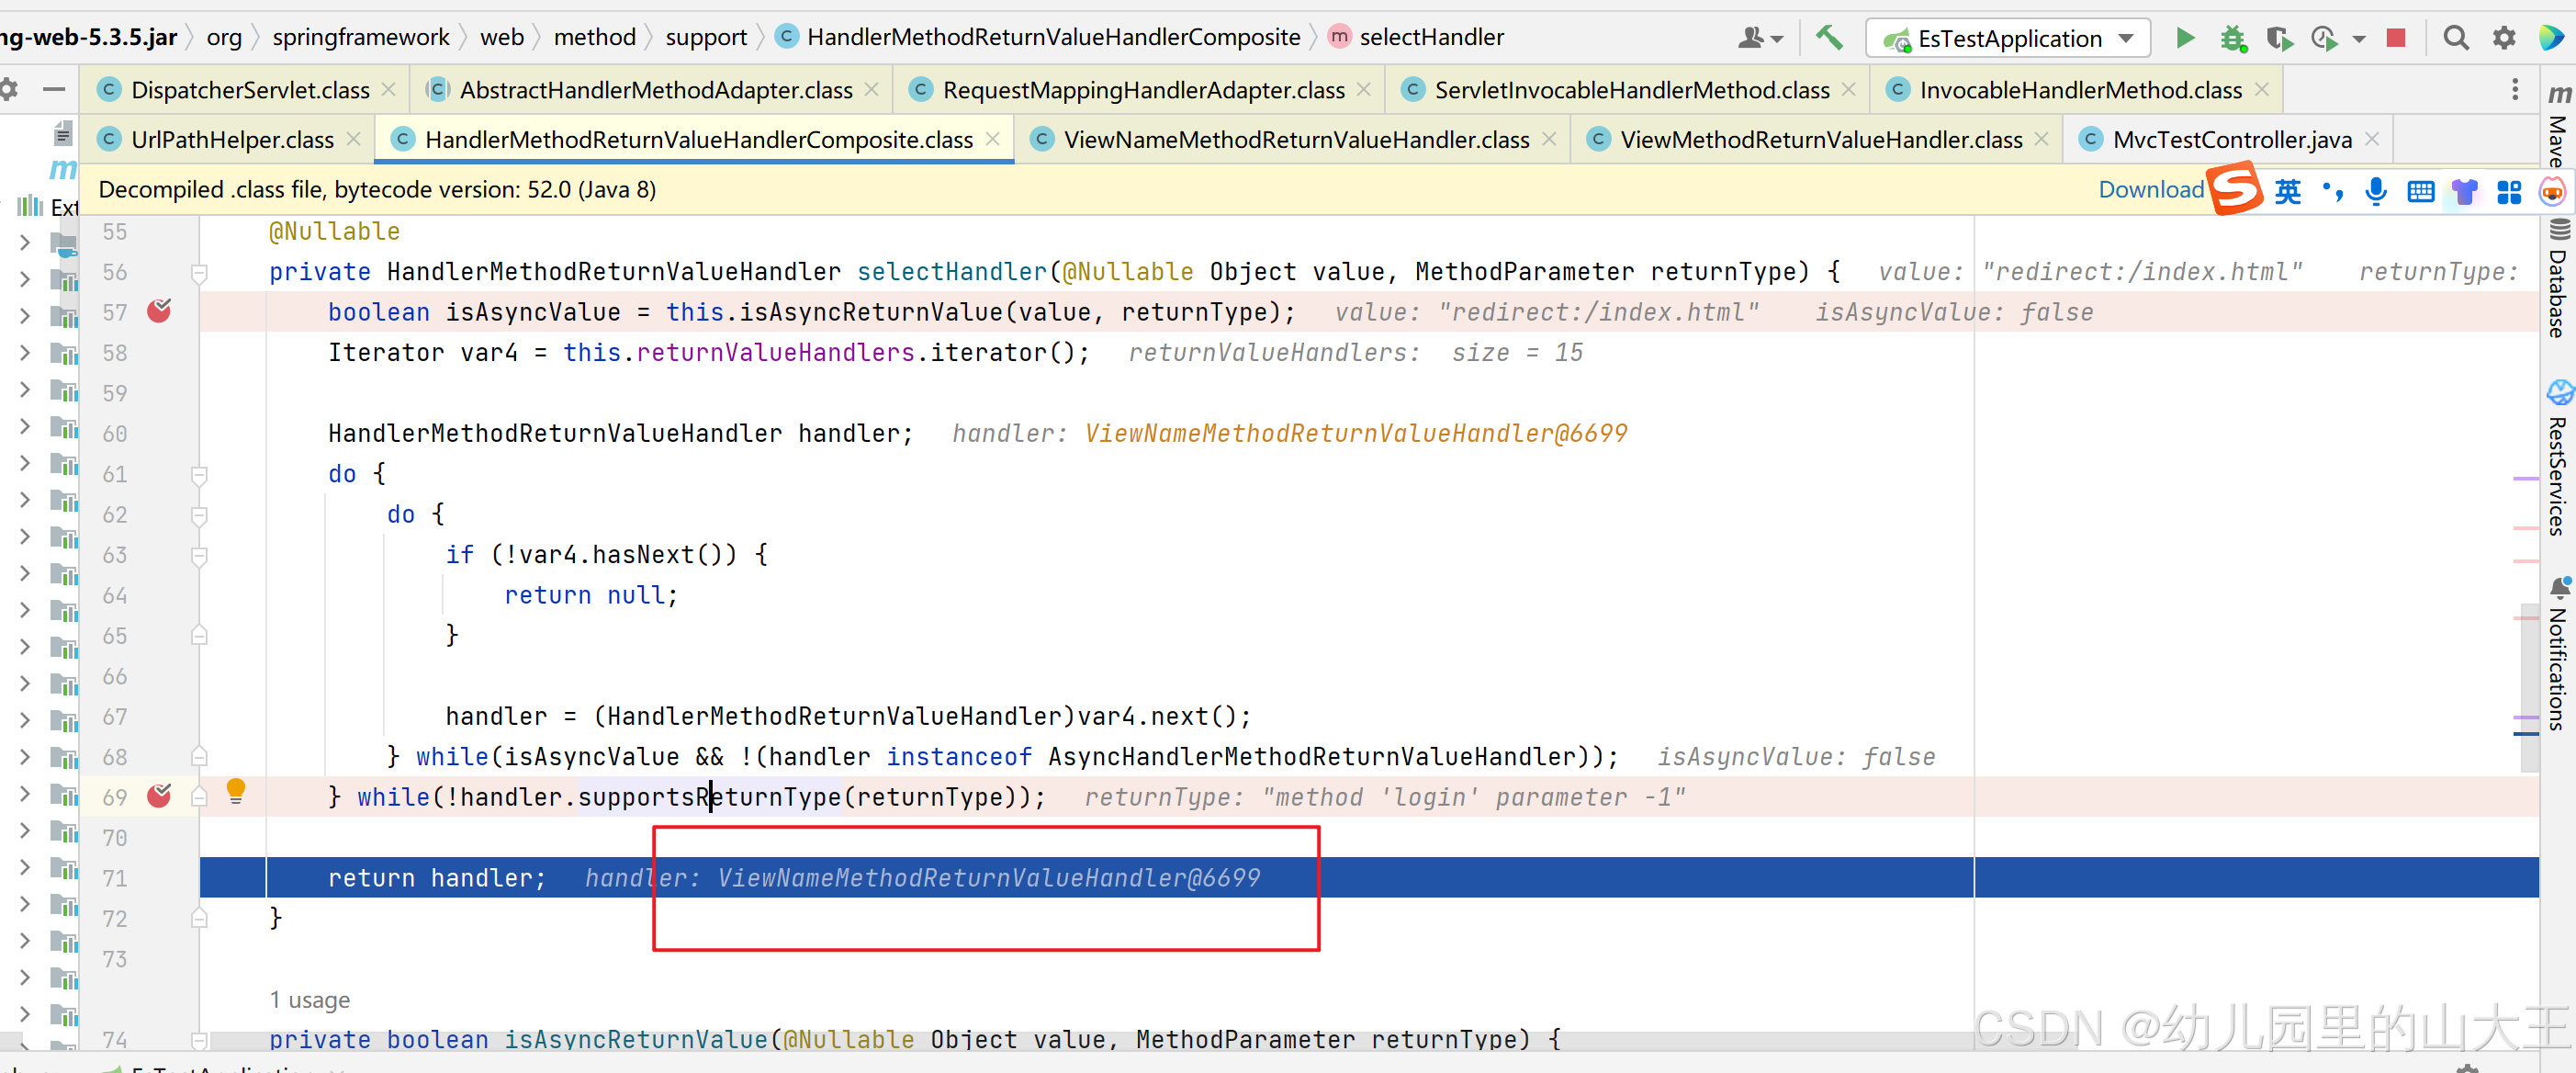The image size is (2576, 1073).
Task: Open IDE Settings with the gear icon
Action: click(x=2504, y=38)
